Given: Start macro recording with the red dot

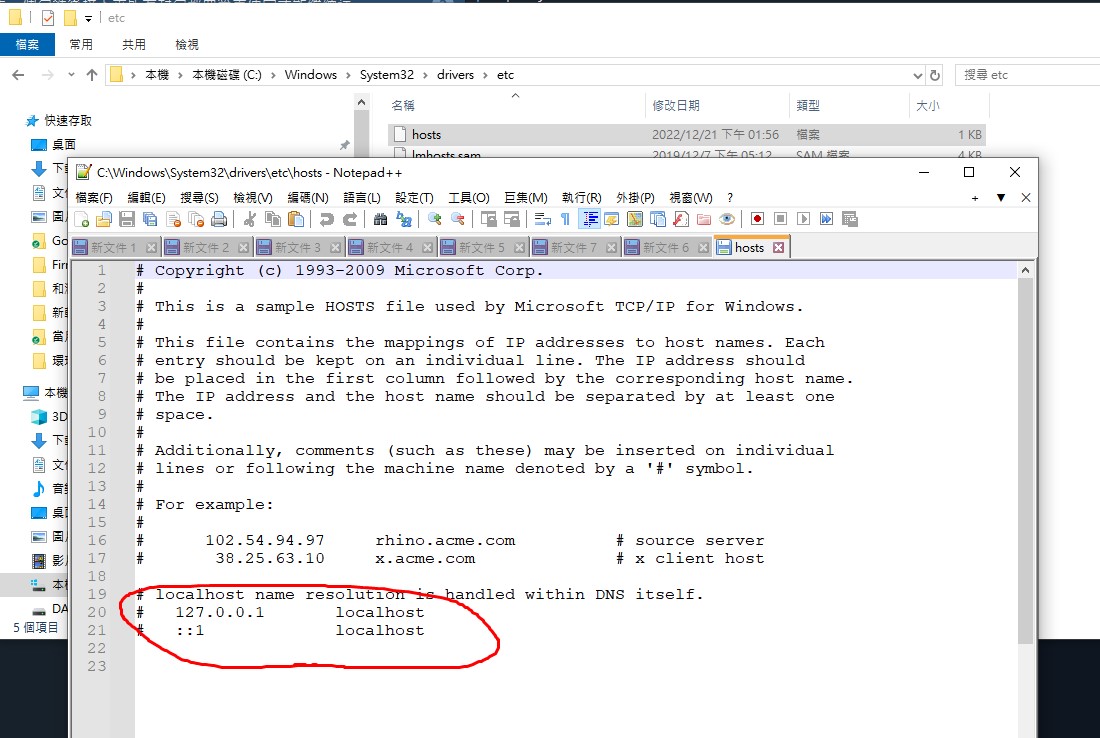Looking at the screenshot, I should tap(757, 219).
